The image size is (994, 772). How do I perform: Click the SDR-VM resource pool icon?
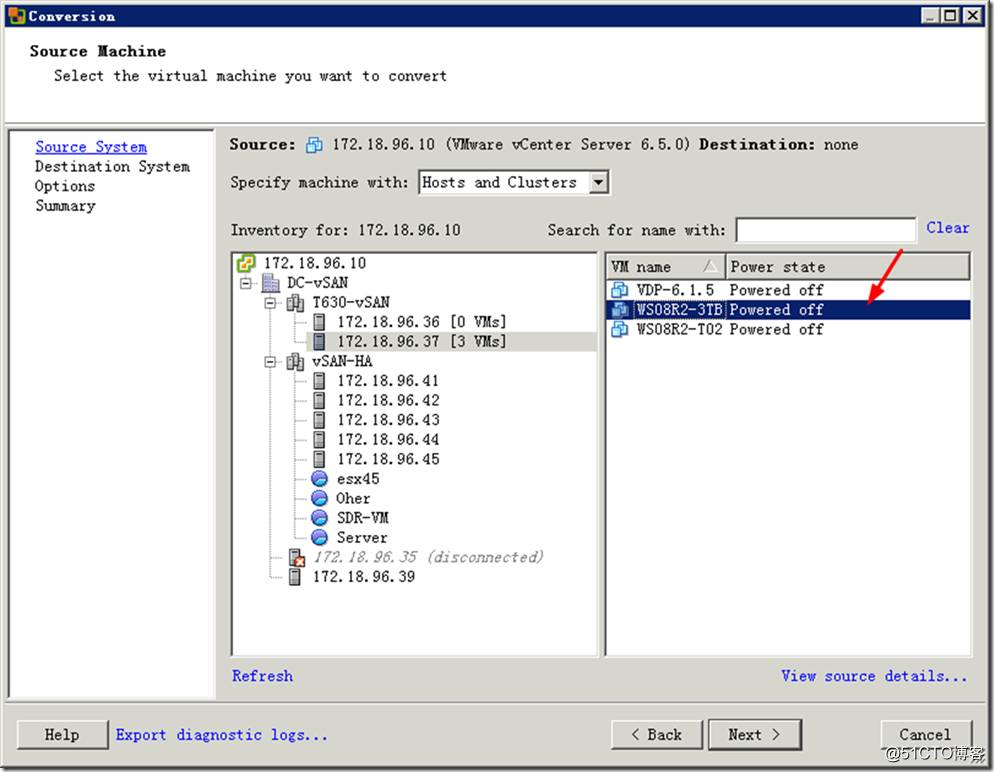pos(320,518)
